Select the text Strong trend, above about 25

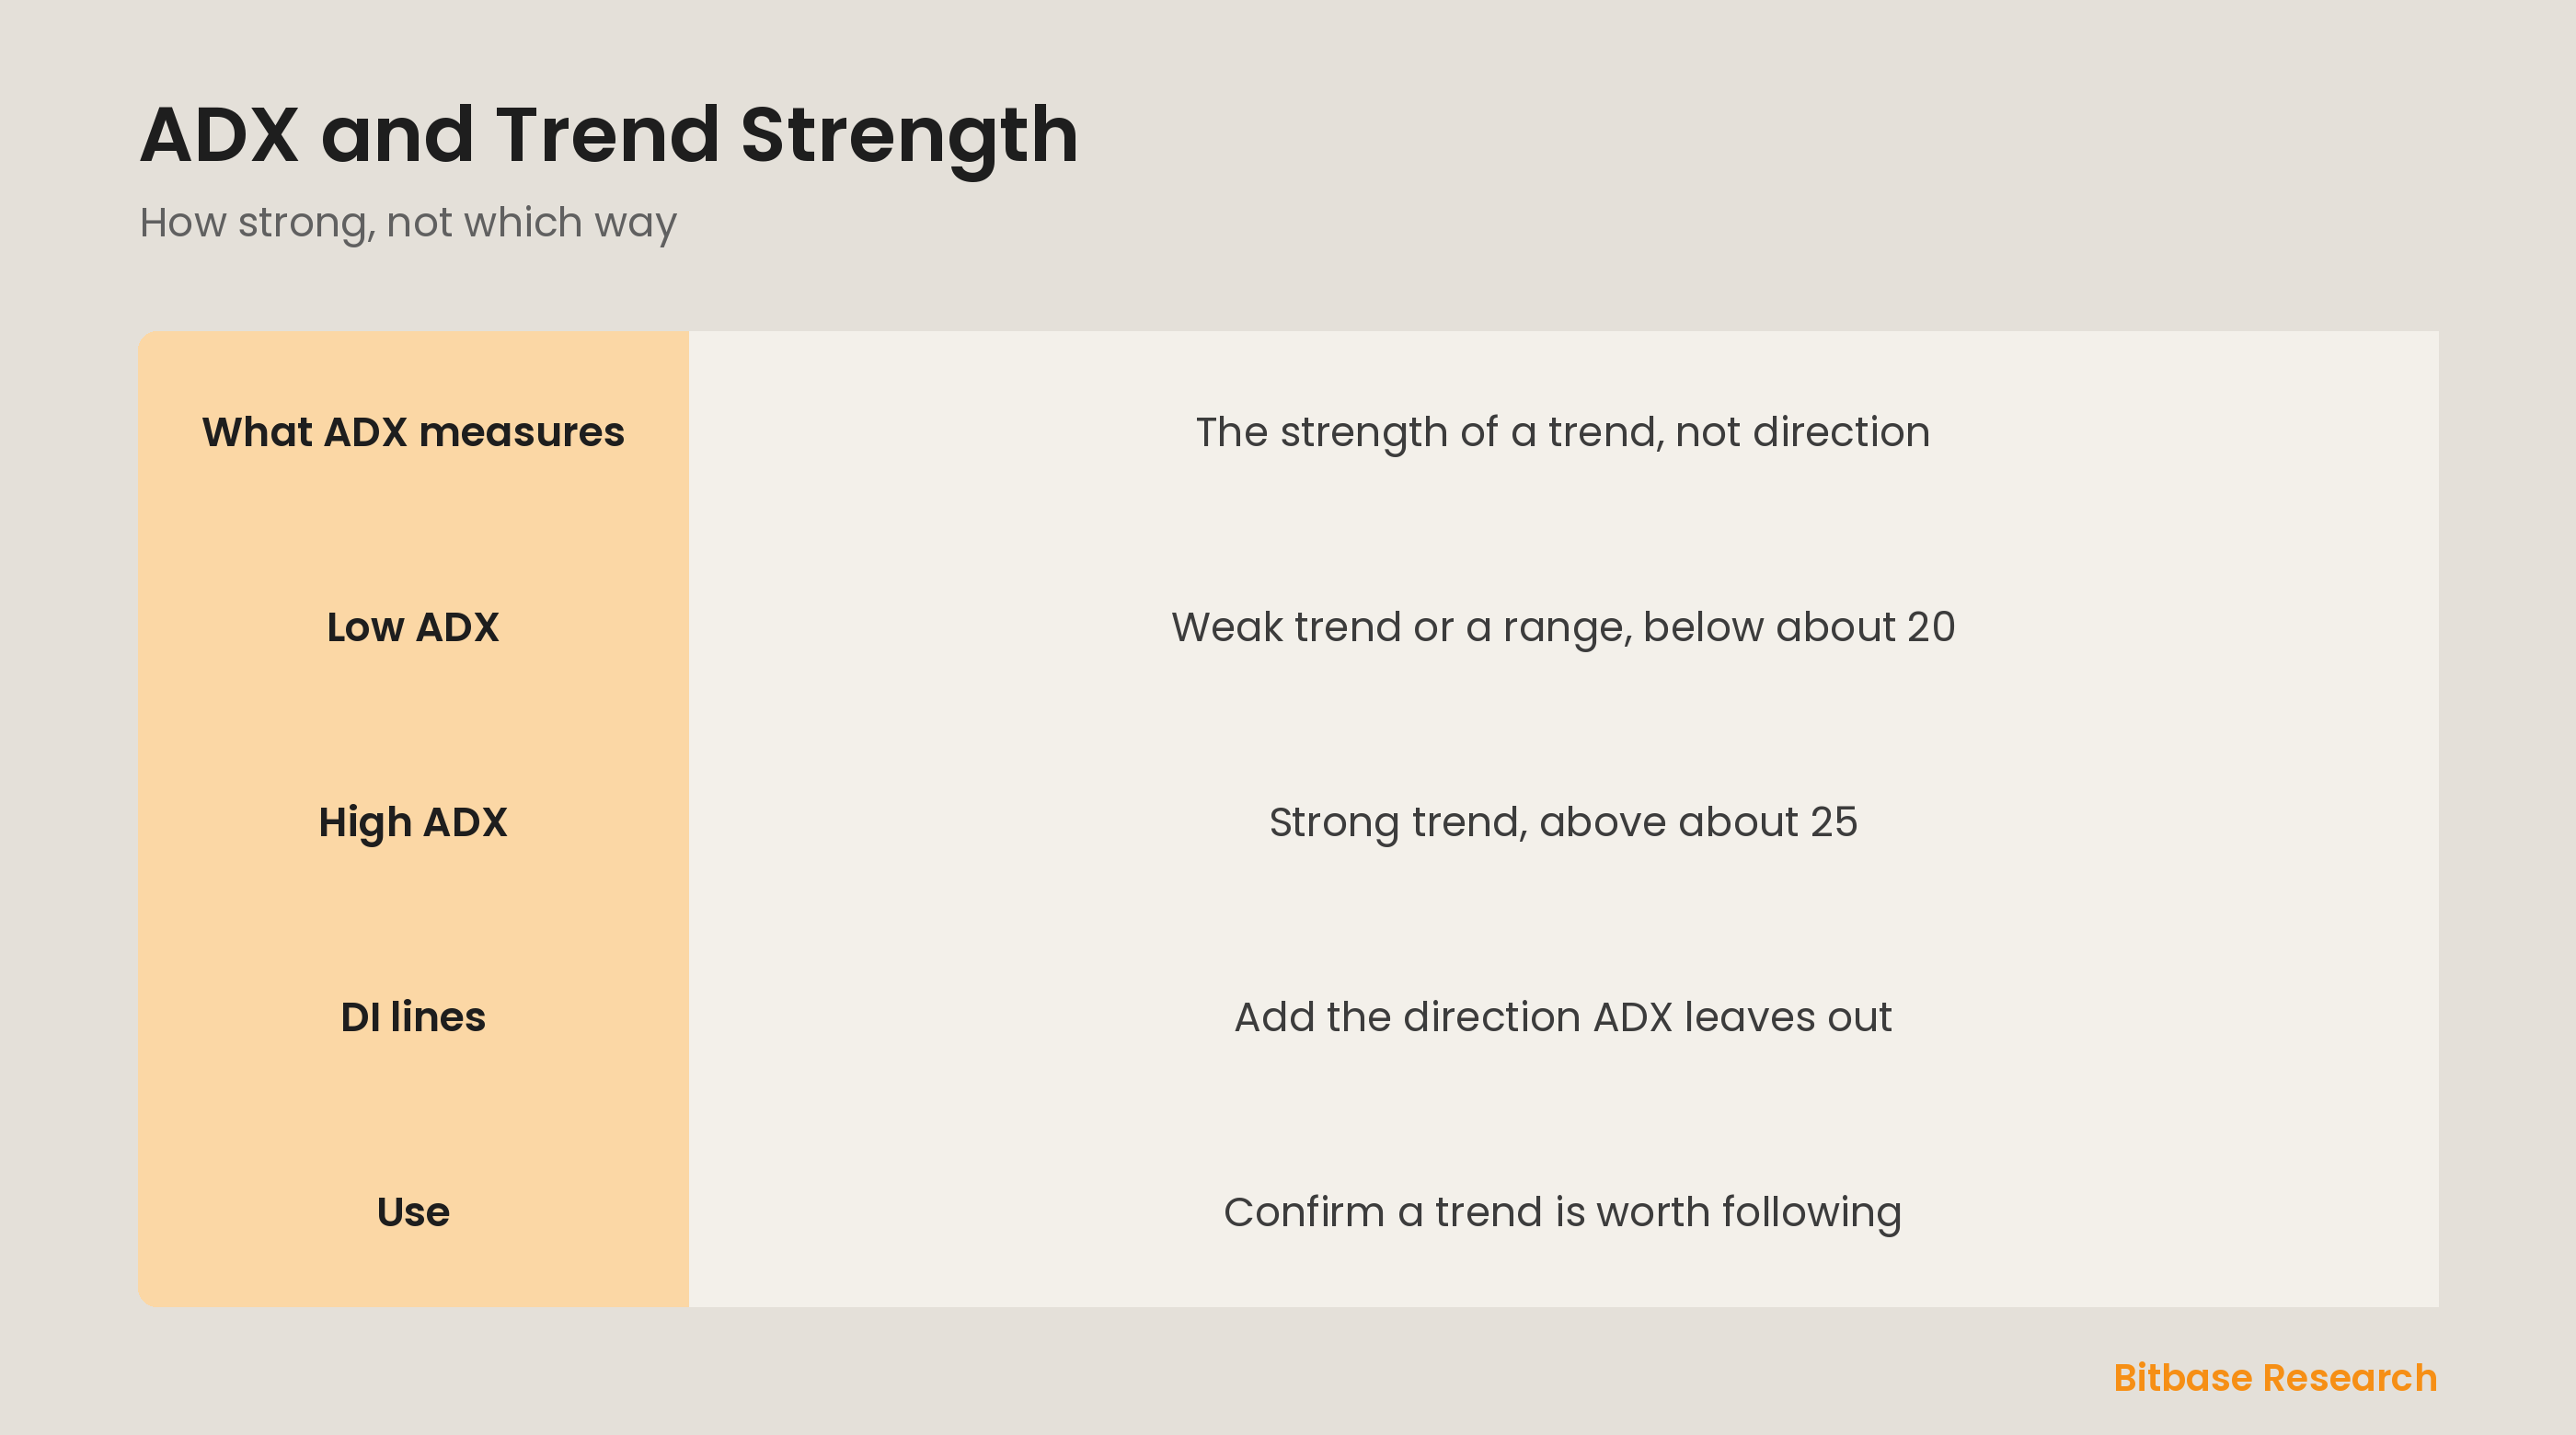tap(1563, 823)
